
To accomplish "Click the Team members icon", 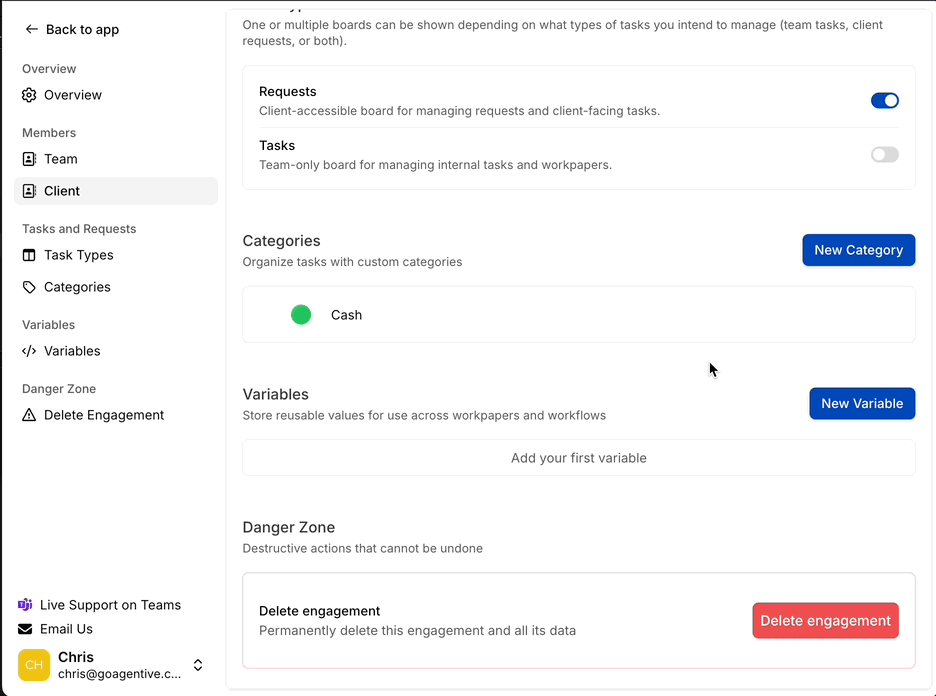I will click(31, 159).
